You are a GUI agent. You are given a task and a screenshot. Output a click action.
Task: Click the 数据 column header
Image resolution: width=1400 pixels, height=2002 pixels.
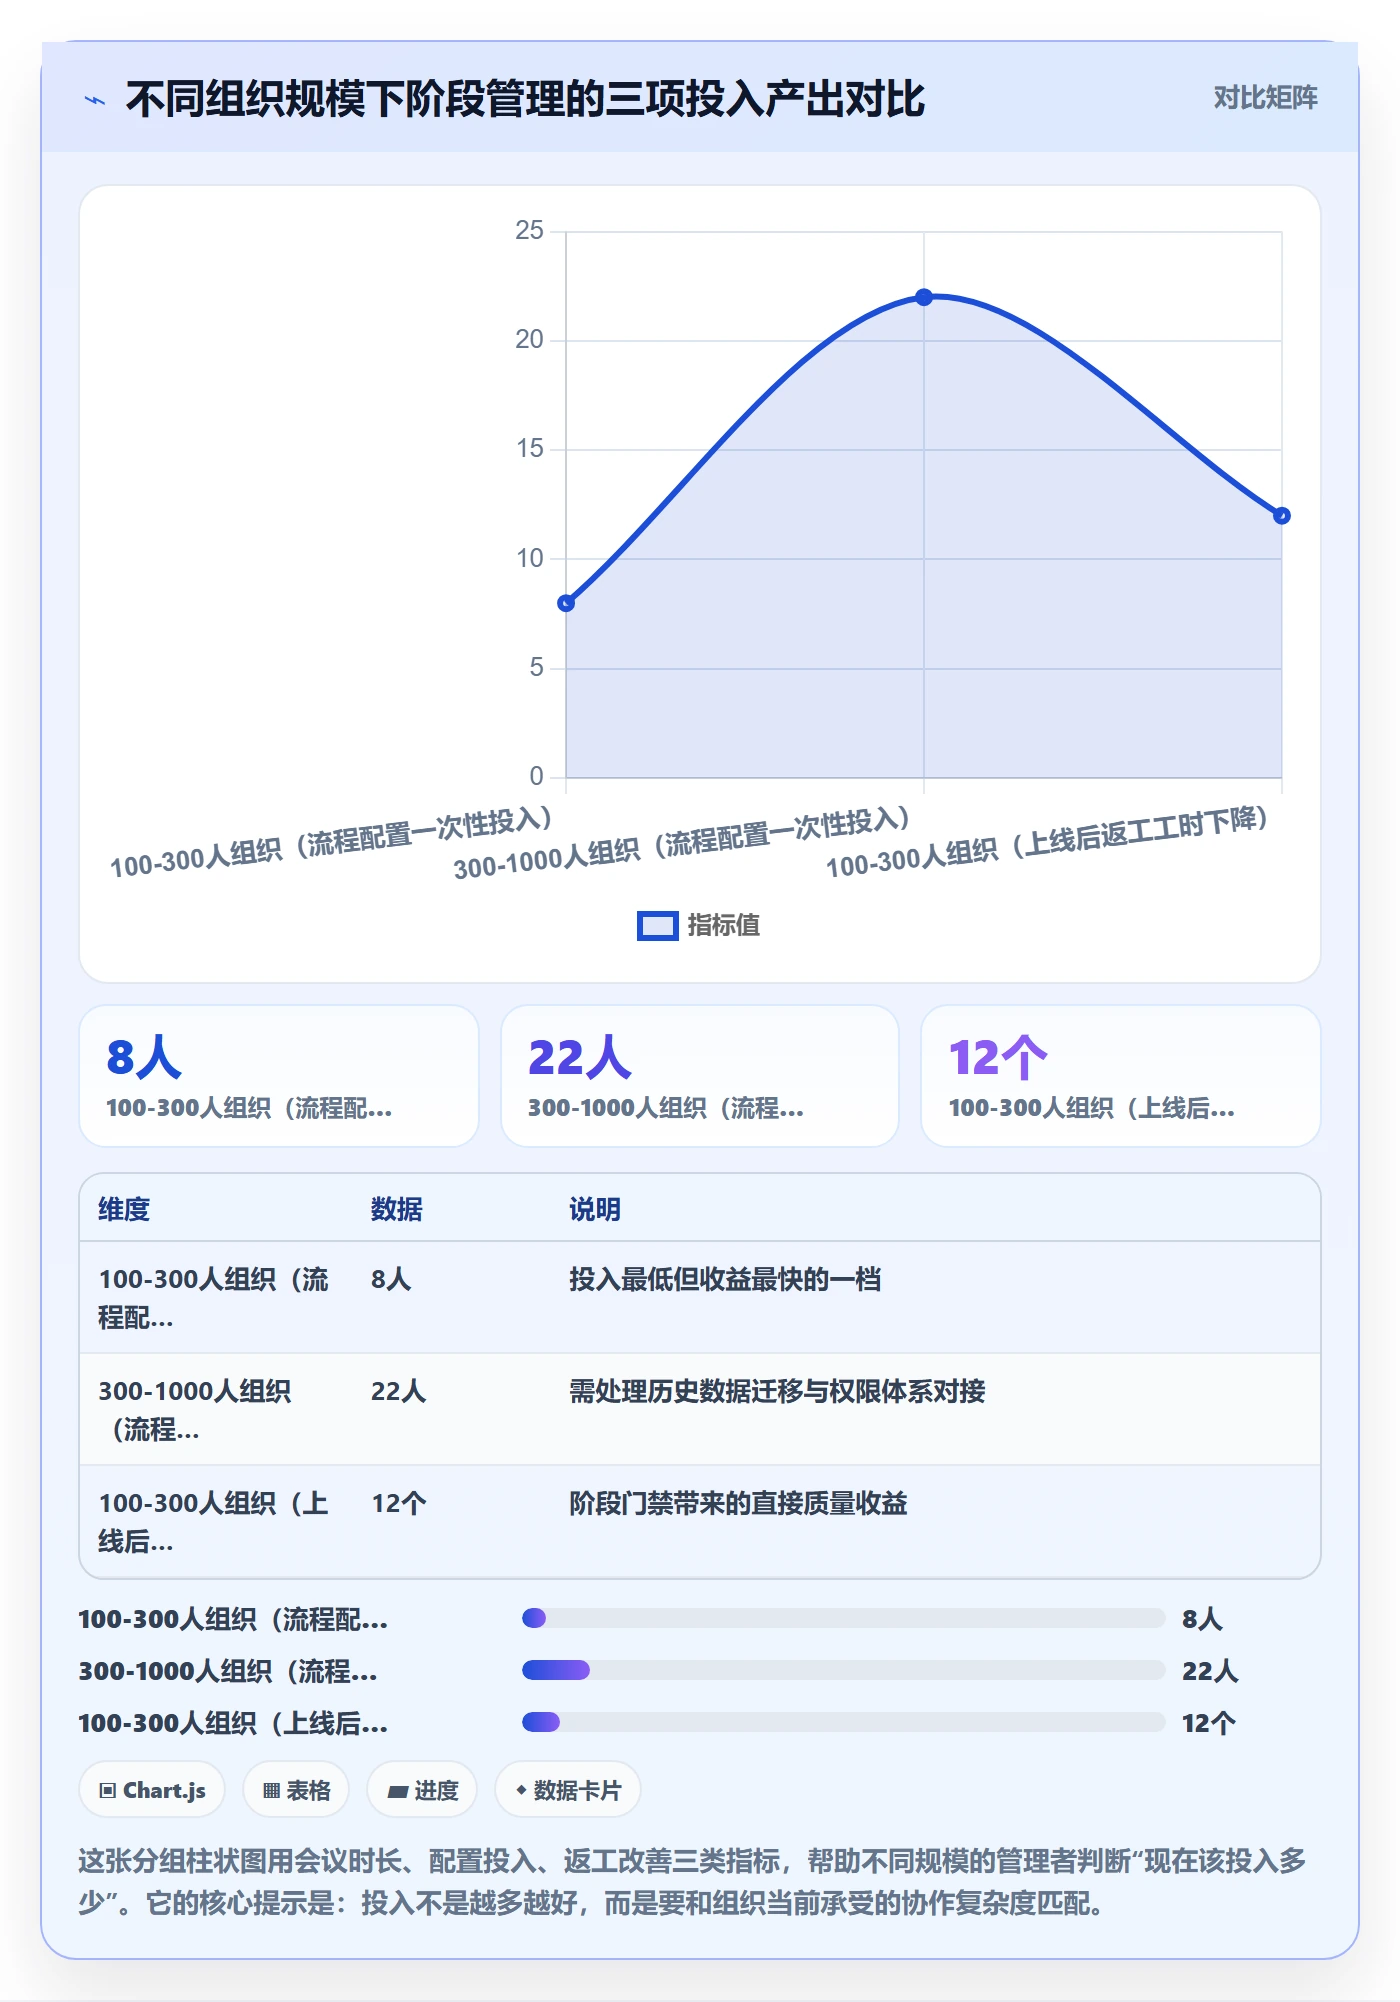pyautogui.click(x=397, y=1209)
